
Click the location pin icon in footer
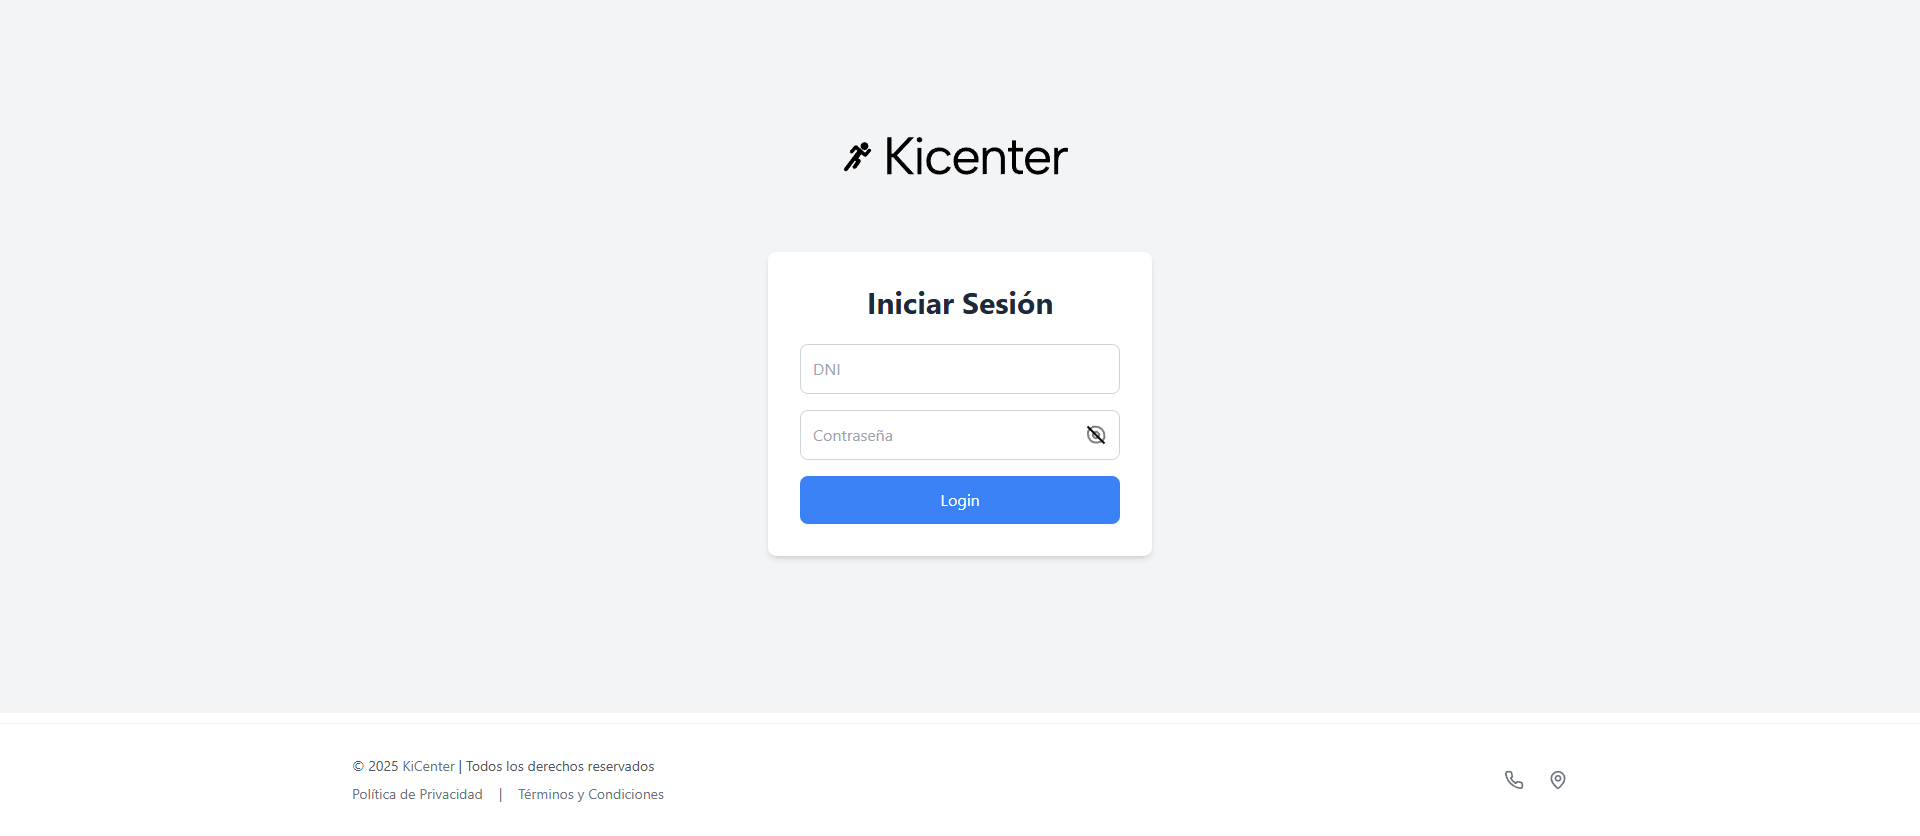pos(1558,780)
